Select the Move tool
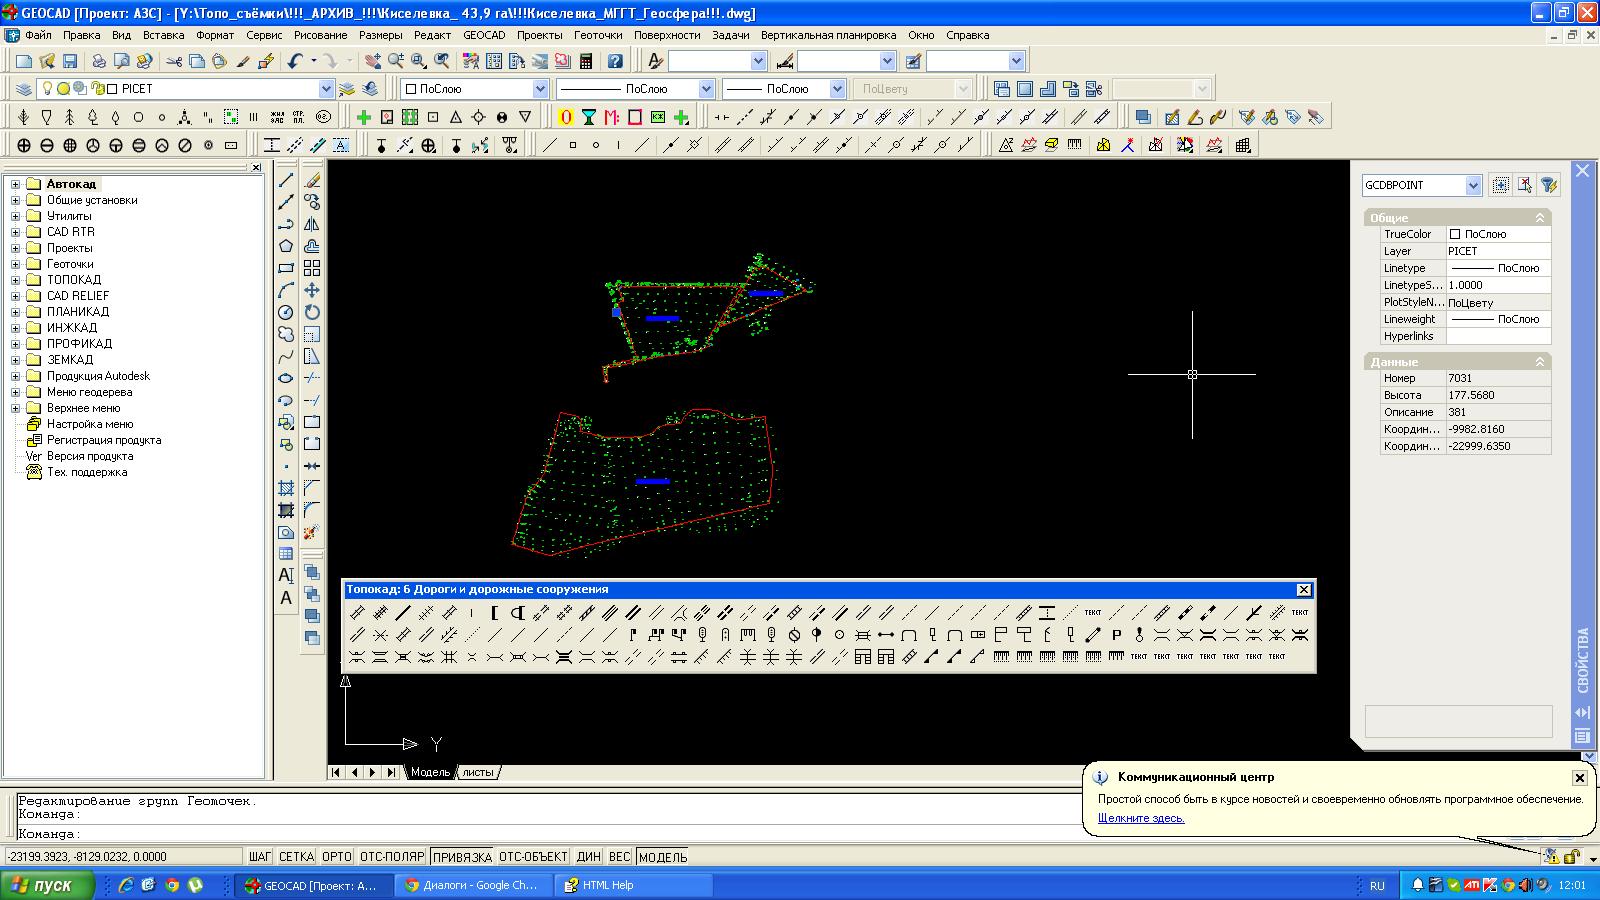 (x=312, y=290)
